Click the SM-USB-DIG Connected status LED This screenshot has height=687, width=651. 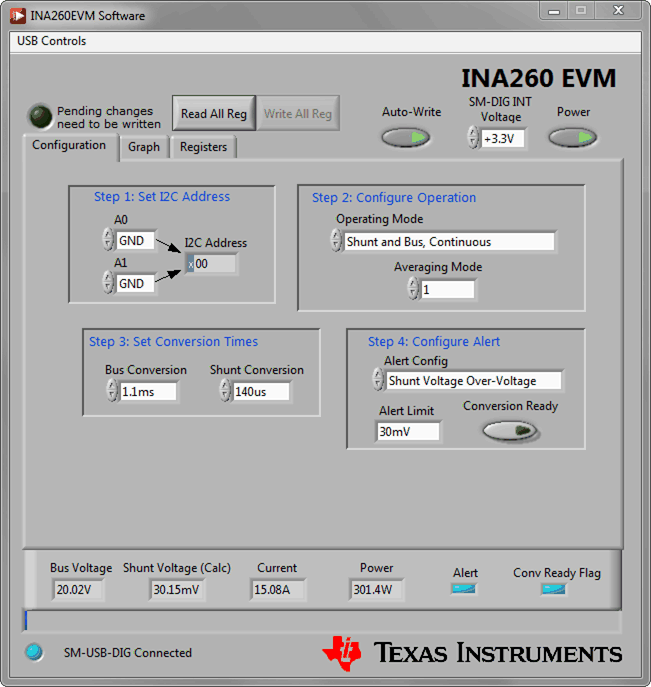[35, 652]
